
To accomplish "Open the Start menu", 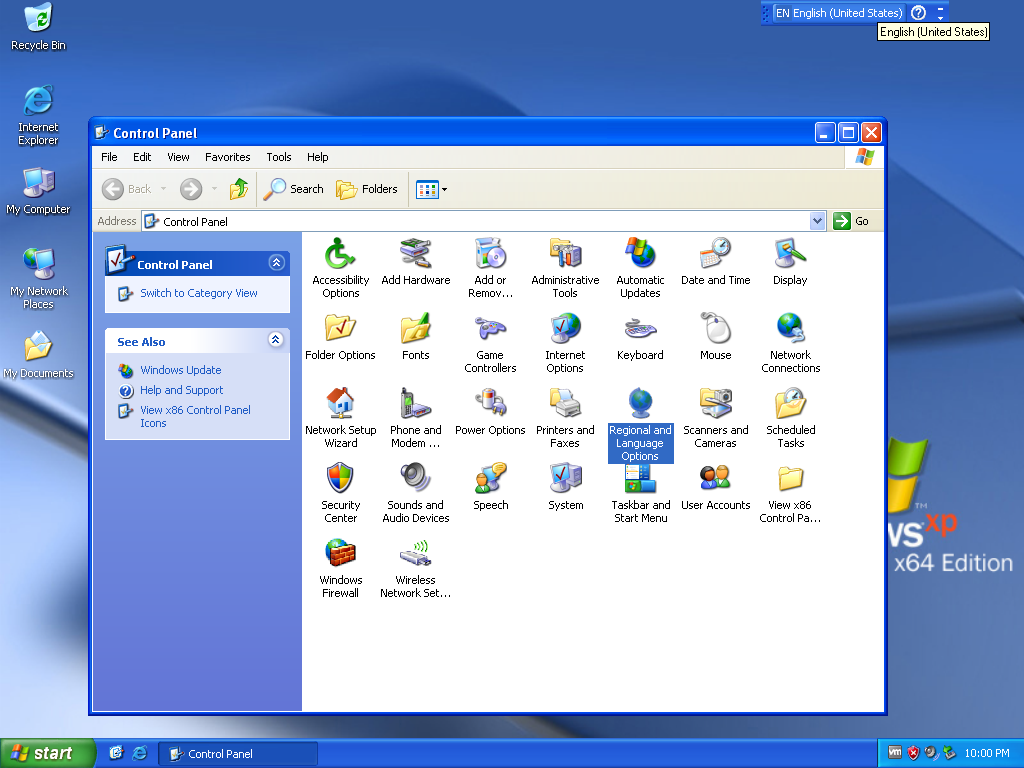I will 47,753.
